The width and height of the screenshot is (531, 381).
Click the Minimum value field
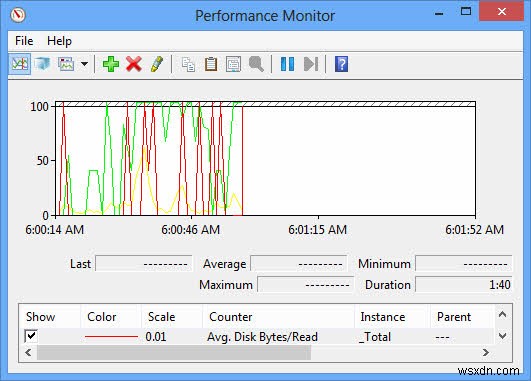(463, 263)
